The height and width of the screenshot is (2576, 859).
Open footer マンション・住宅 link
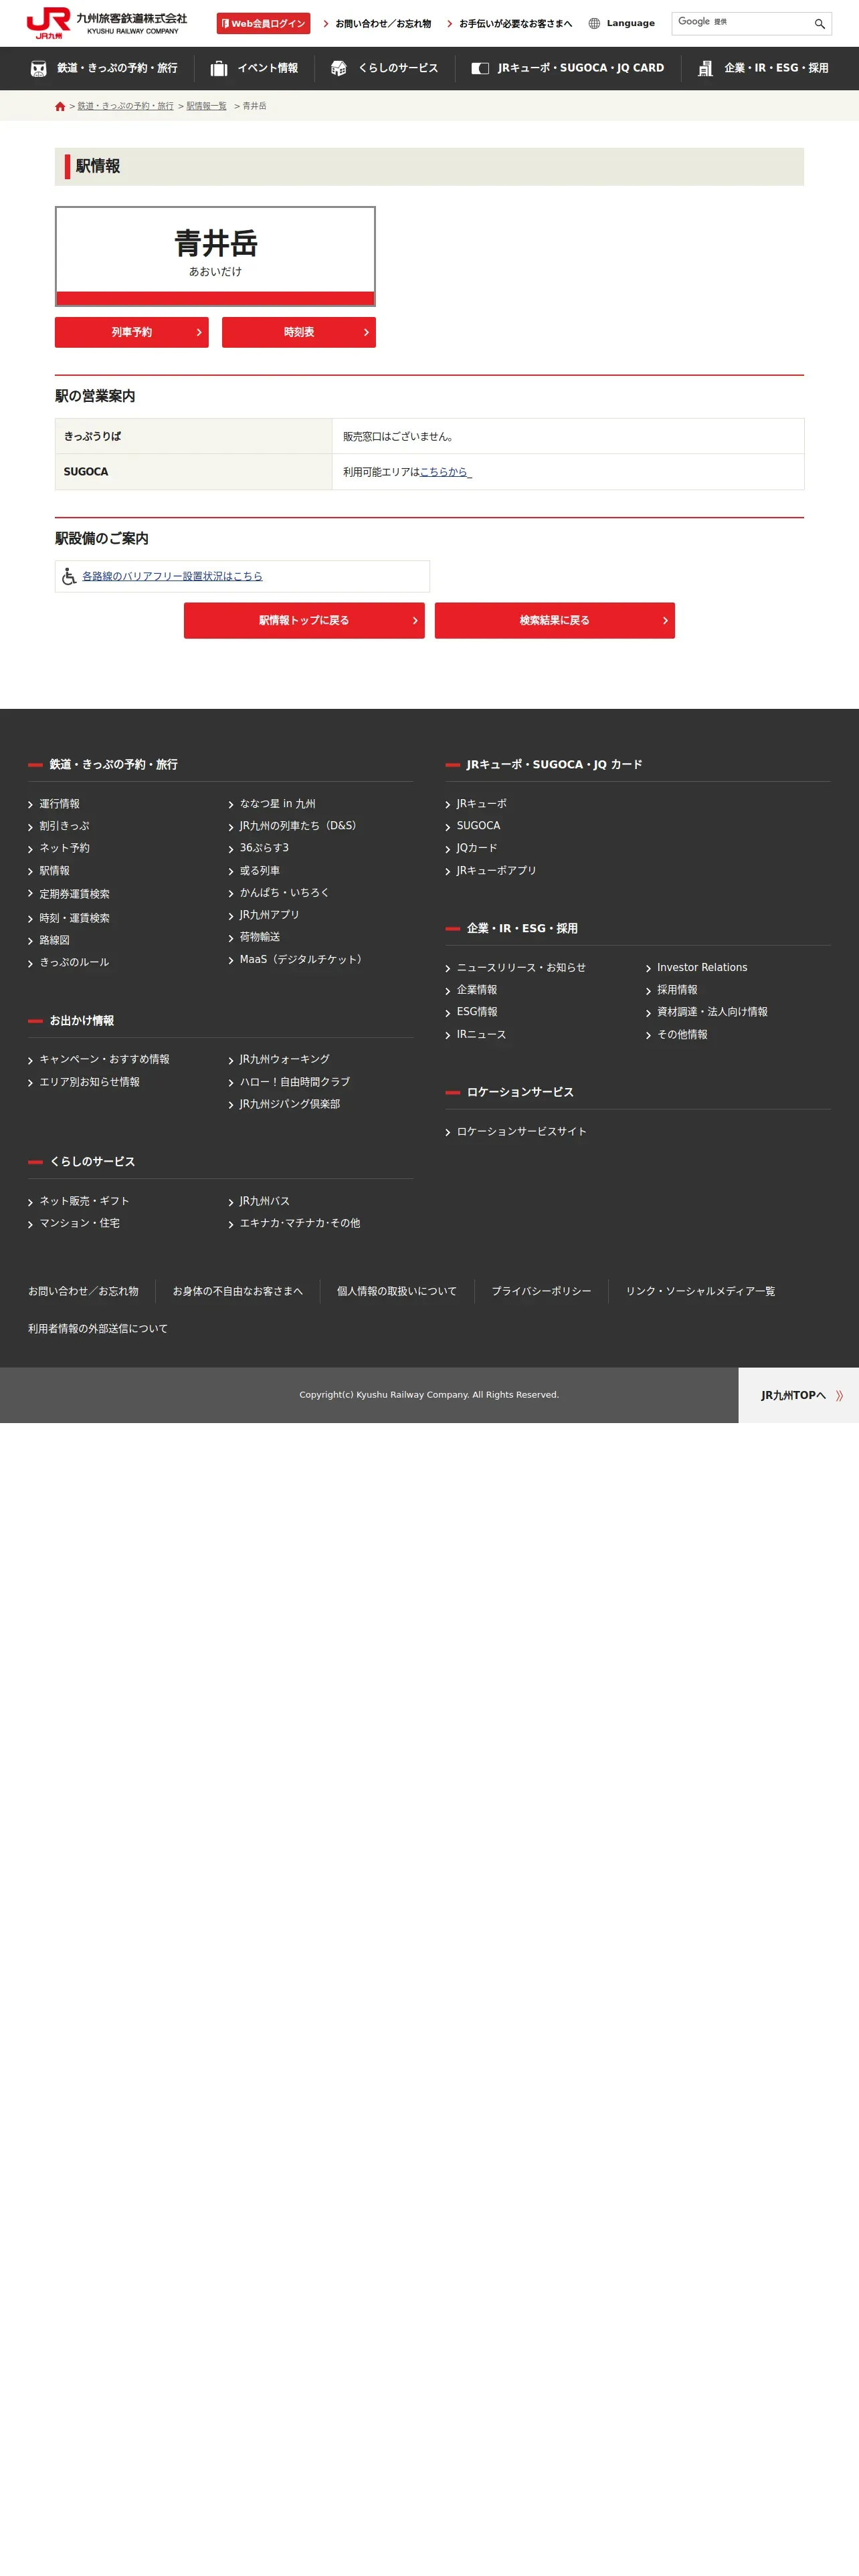tap(79, 1223)
